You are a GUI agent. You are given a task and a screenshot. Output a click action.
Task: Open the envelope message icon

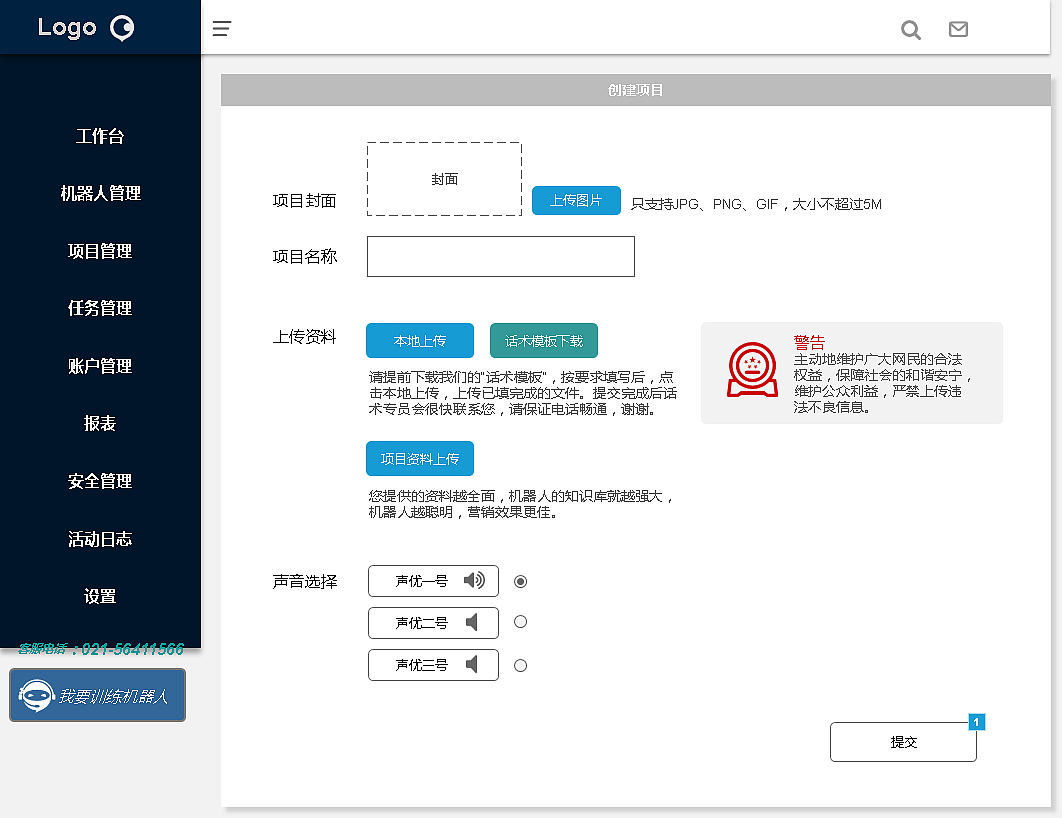pos(958,29)
